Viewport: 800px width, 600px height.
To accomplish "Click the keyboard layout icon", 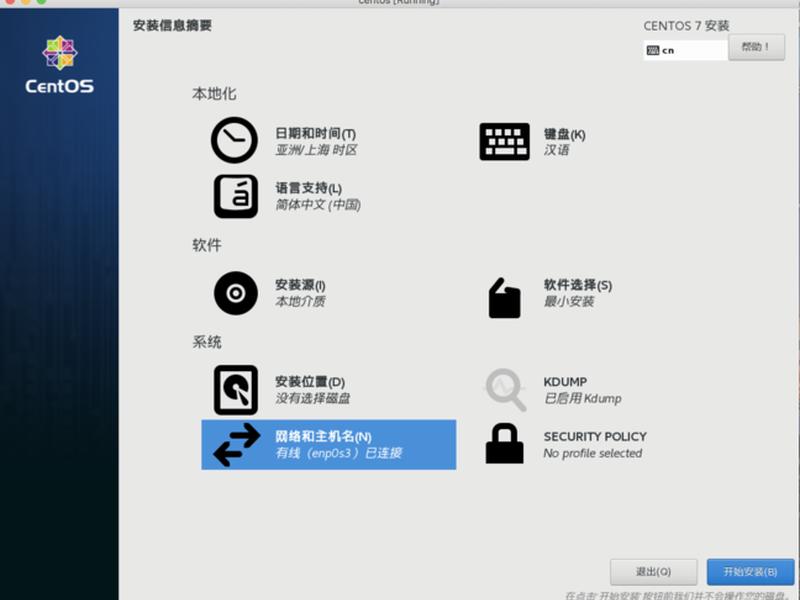I will tap(504, 141).
